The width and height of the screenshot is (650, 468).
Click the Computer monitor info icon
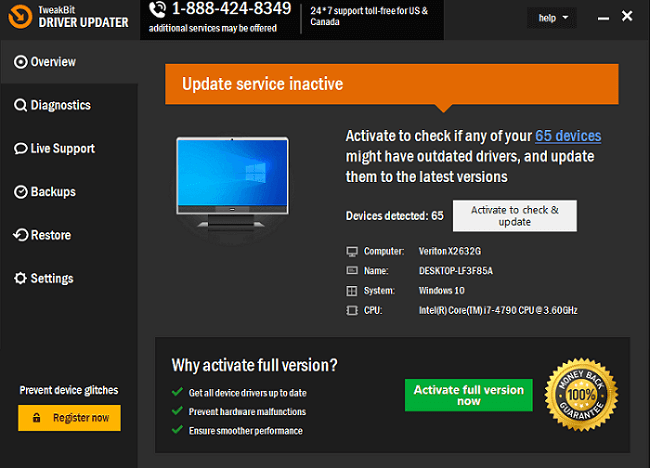[352, 251]
